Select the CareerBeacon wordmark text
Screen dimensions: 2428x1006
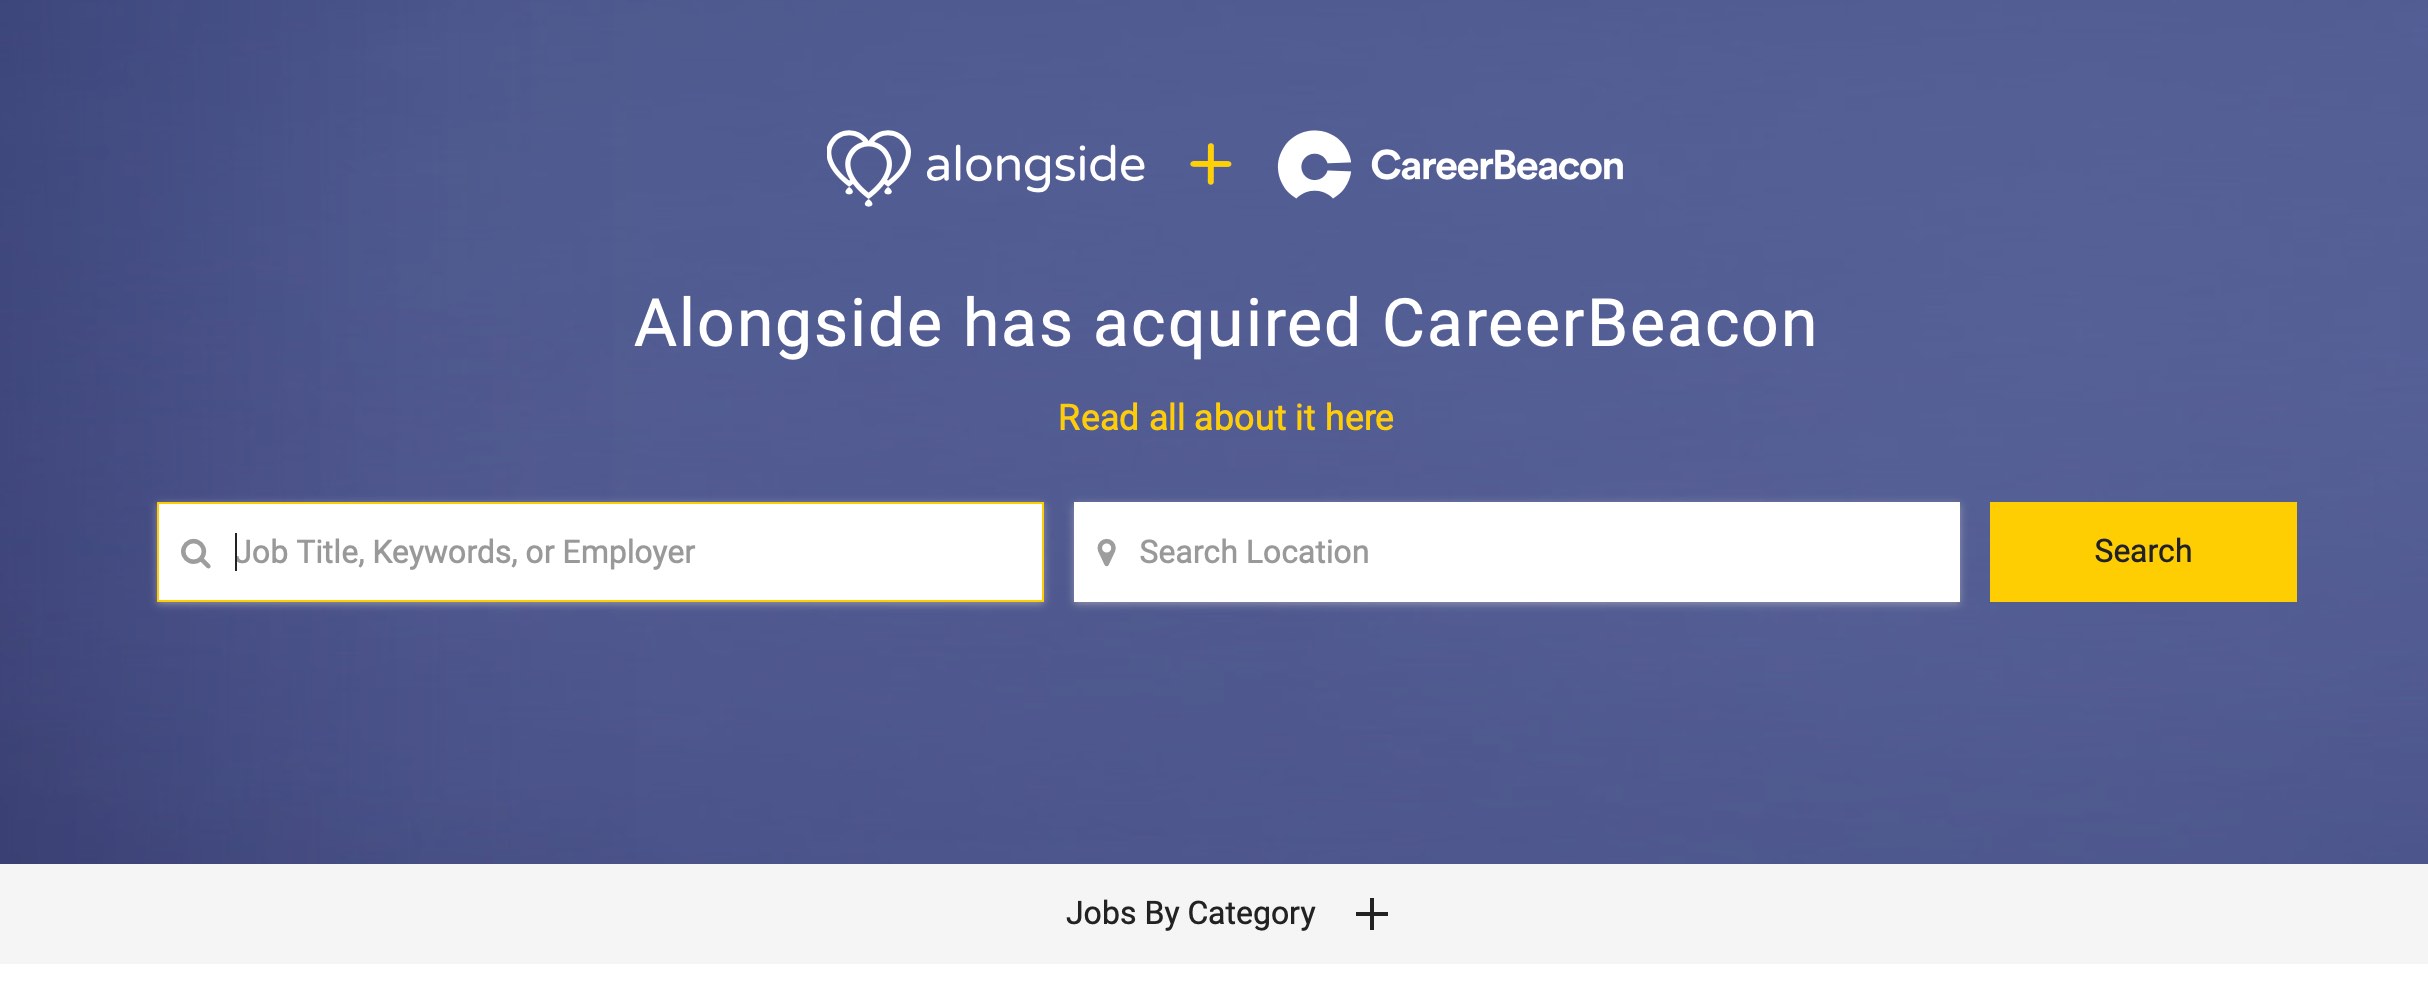click(1497, 165)
